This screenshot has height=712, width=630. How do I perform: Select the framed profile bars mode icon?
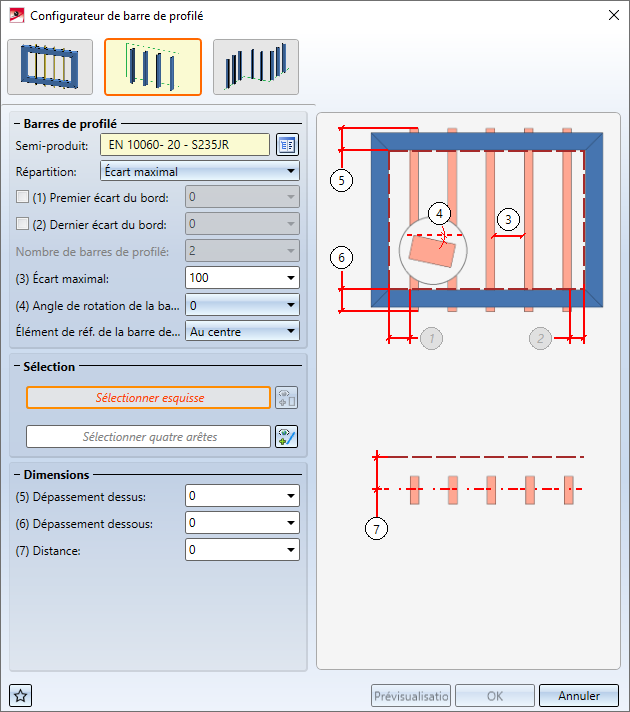50,67
